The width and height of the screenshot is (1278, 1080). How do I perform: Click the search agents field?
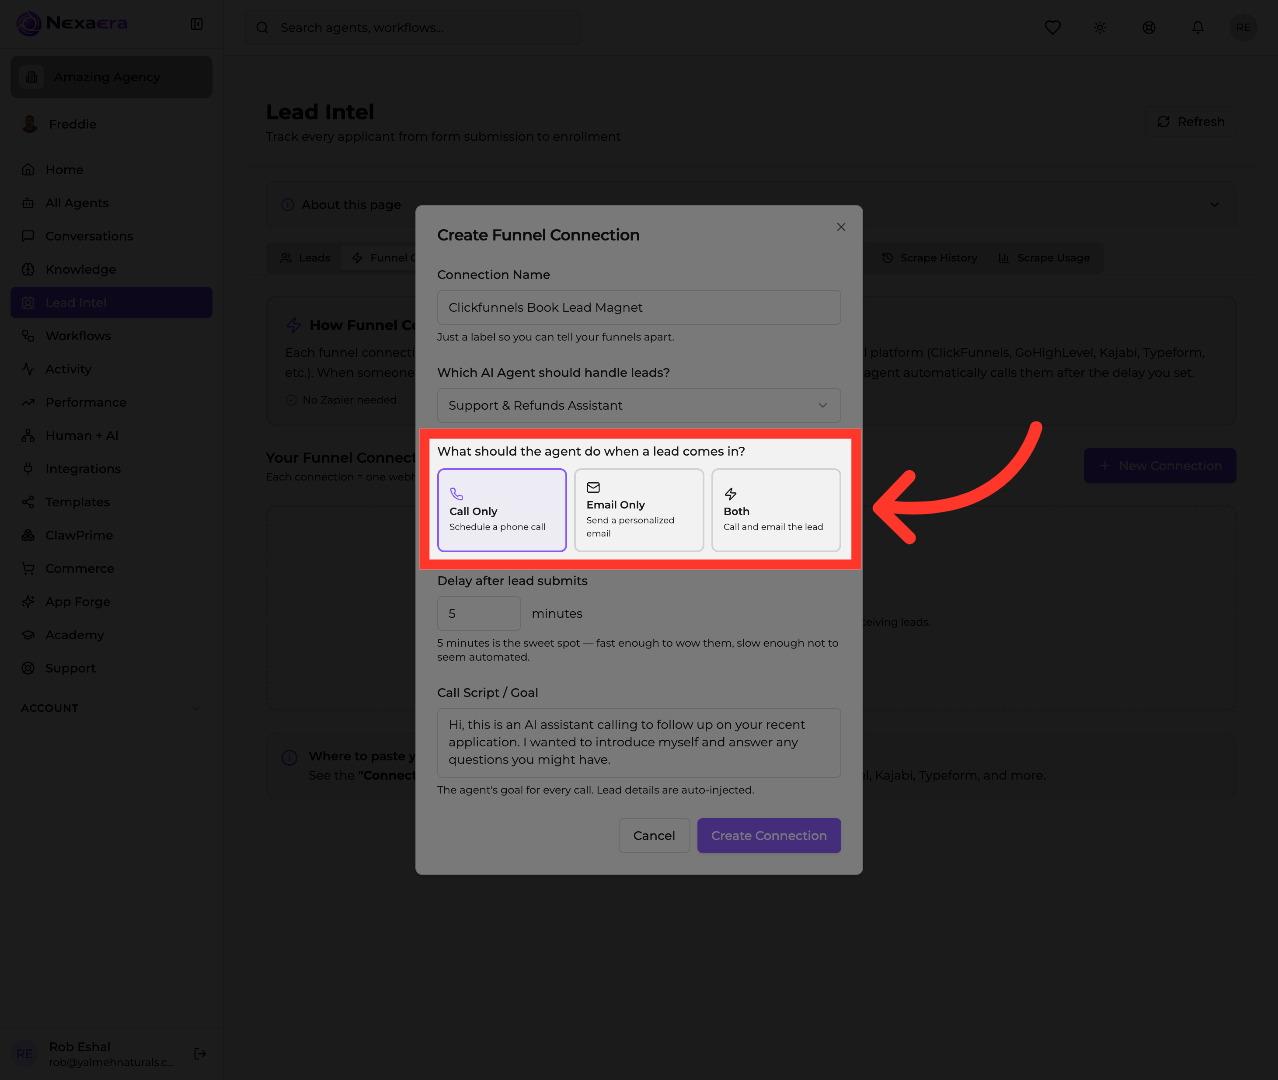click(x=412, y=27)
